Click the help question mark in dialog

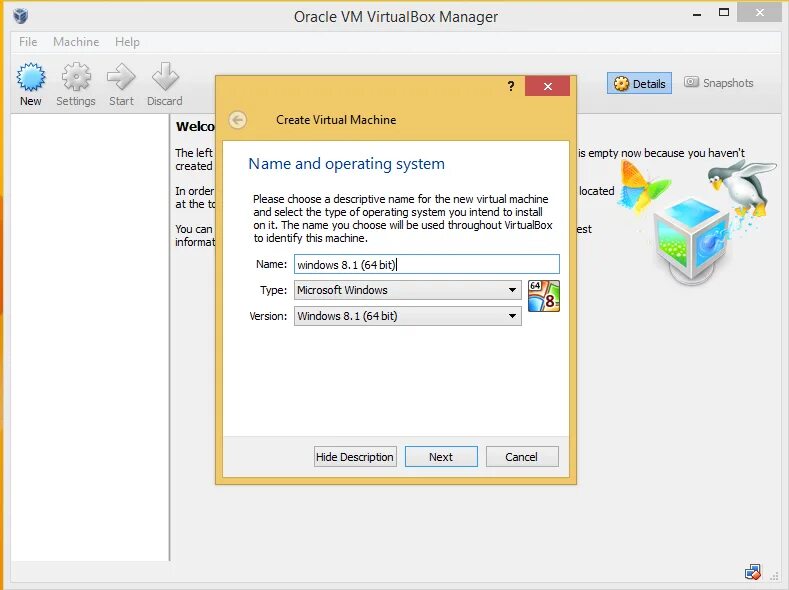(511, 86)
